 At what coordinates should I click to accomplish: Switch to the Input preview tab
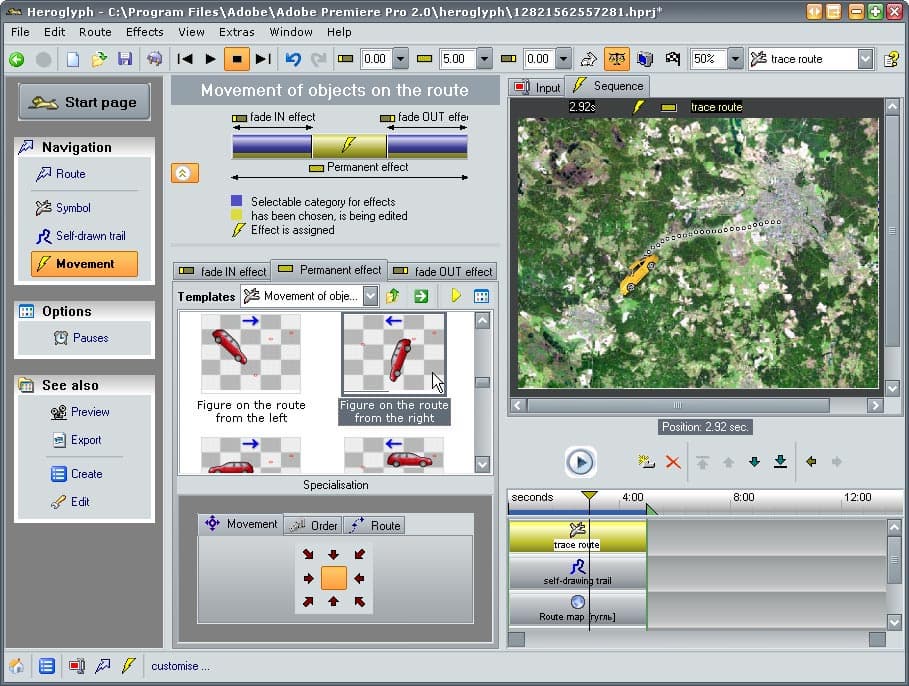point(537,87)
